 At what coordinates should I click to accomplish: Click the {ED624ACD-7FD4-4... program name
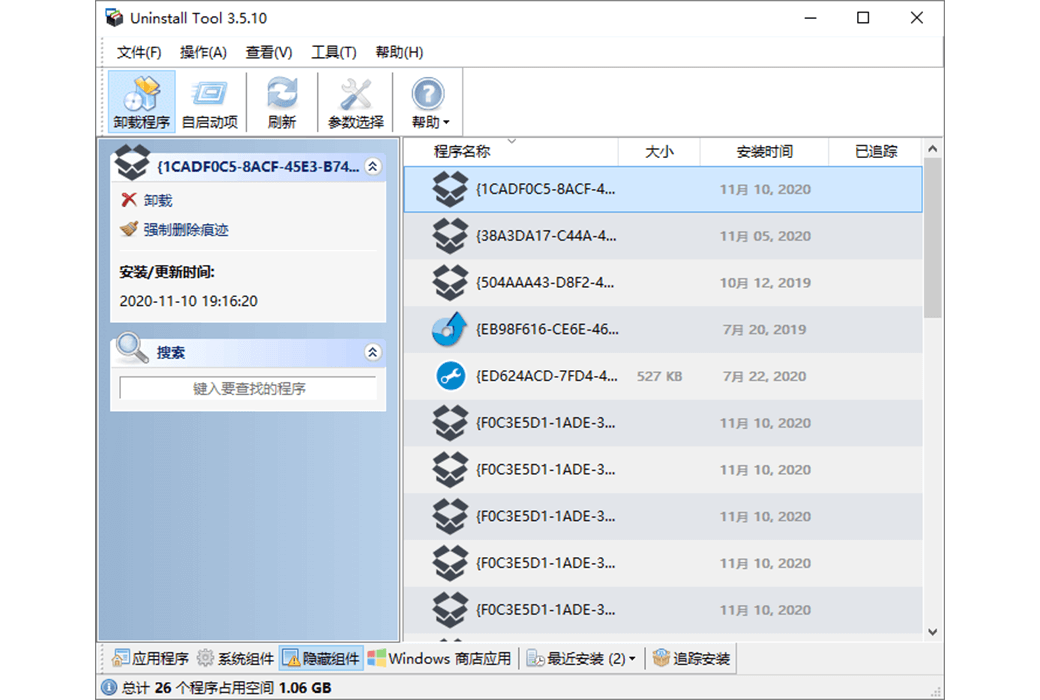[547, 376]
